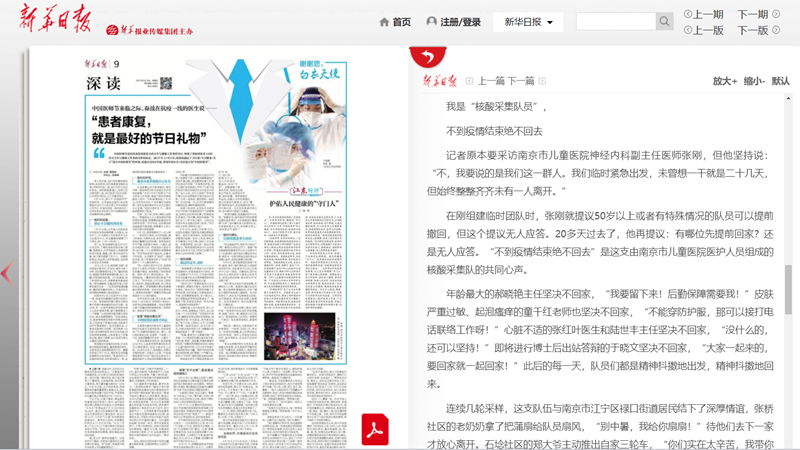Click the 江东时评 column label

tap(307, 191)
